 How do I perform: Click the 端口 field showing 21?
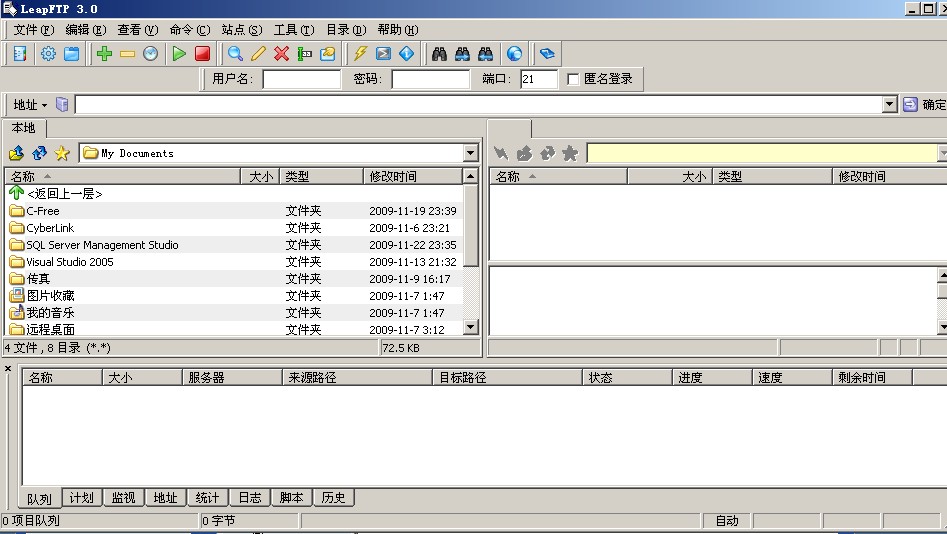point(539,79)
